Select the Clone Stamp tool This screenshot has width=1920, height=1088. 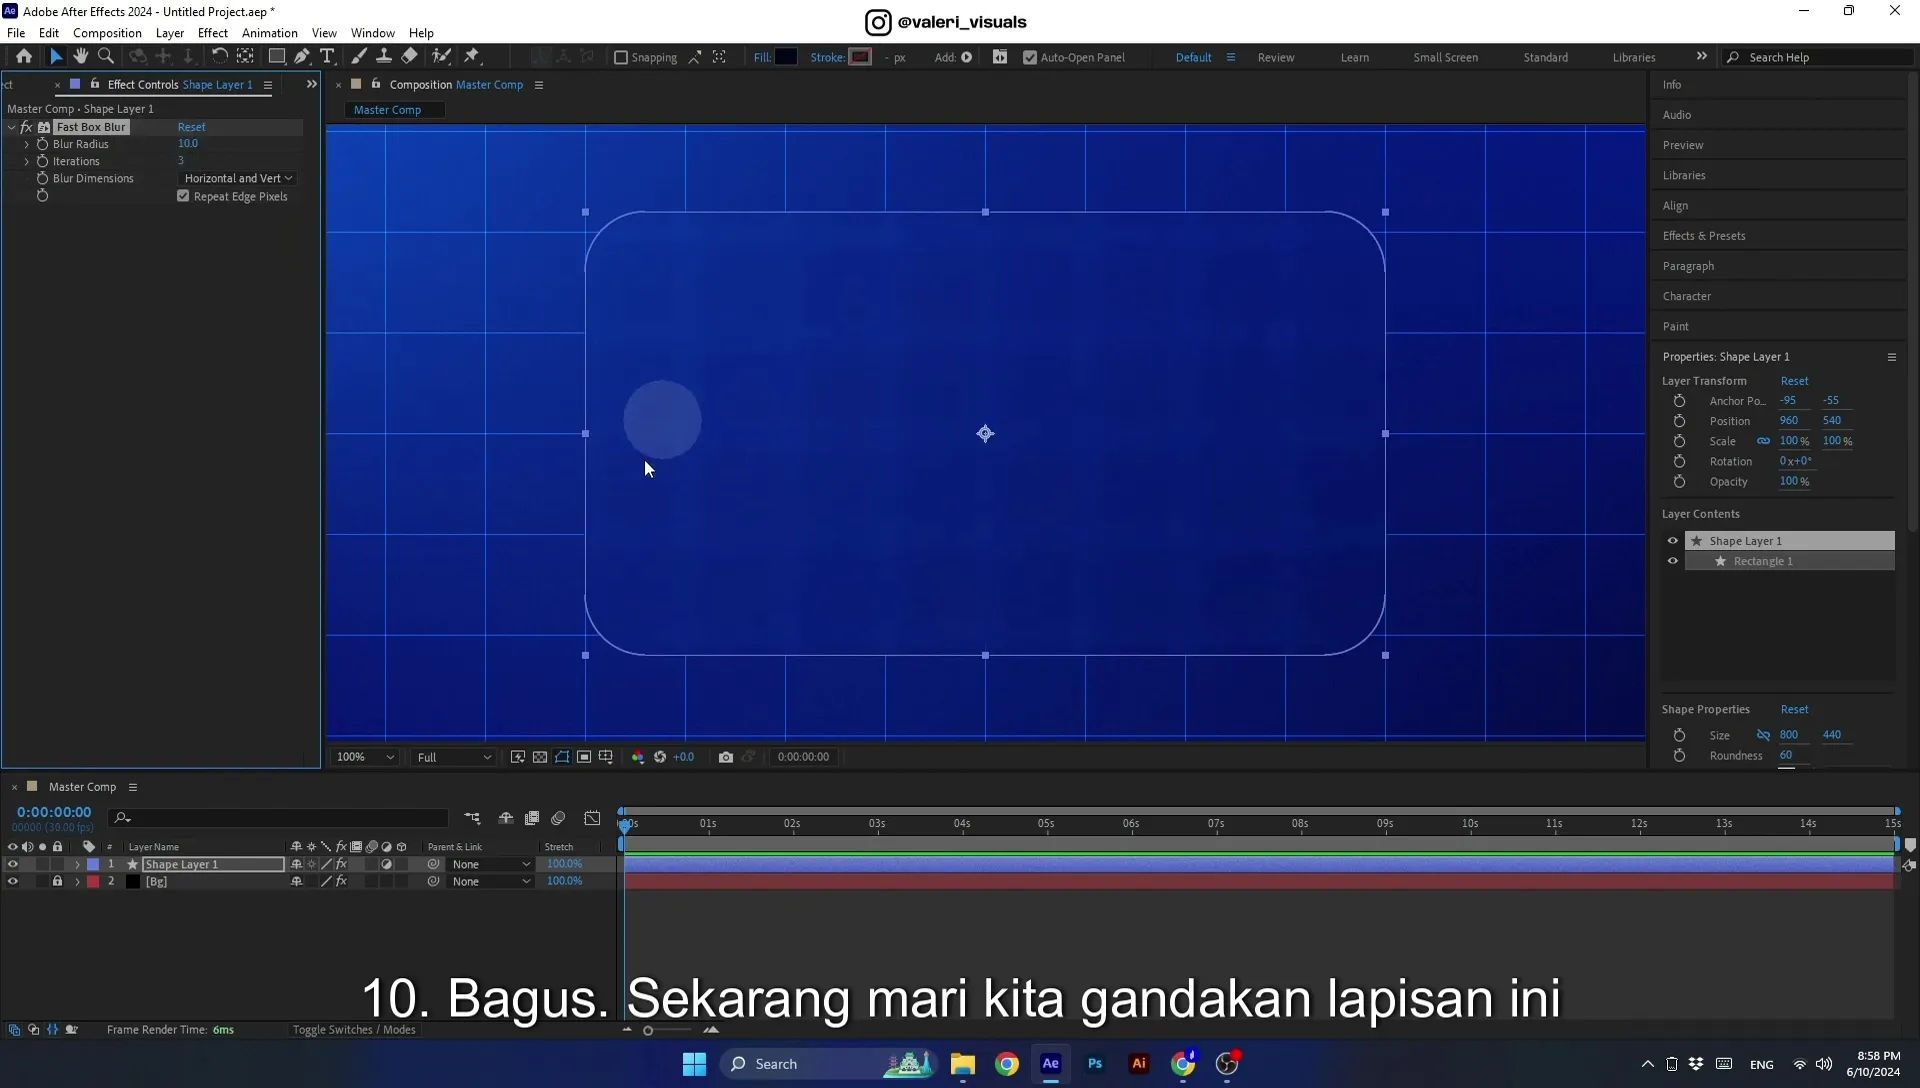[x=383, y=57]
